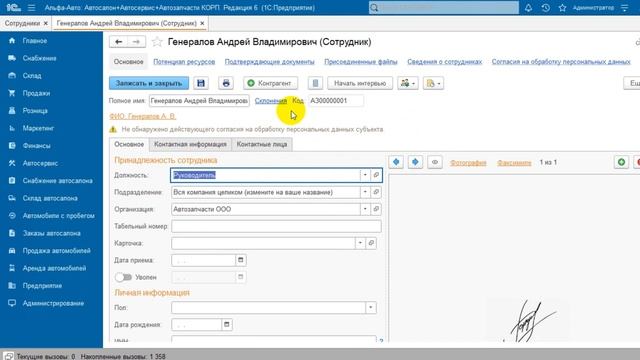Screen dimensions: 640x360
Task: Click the forward arrow navigation button
Action: [x=136, y=42]
